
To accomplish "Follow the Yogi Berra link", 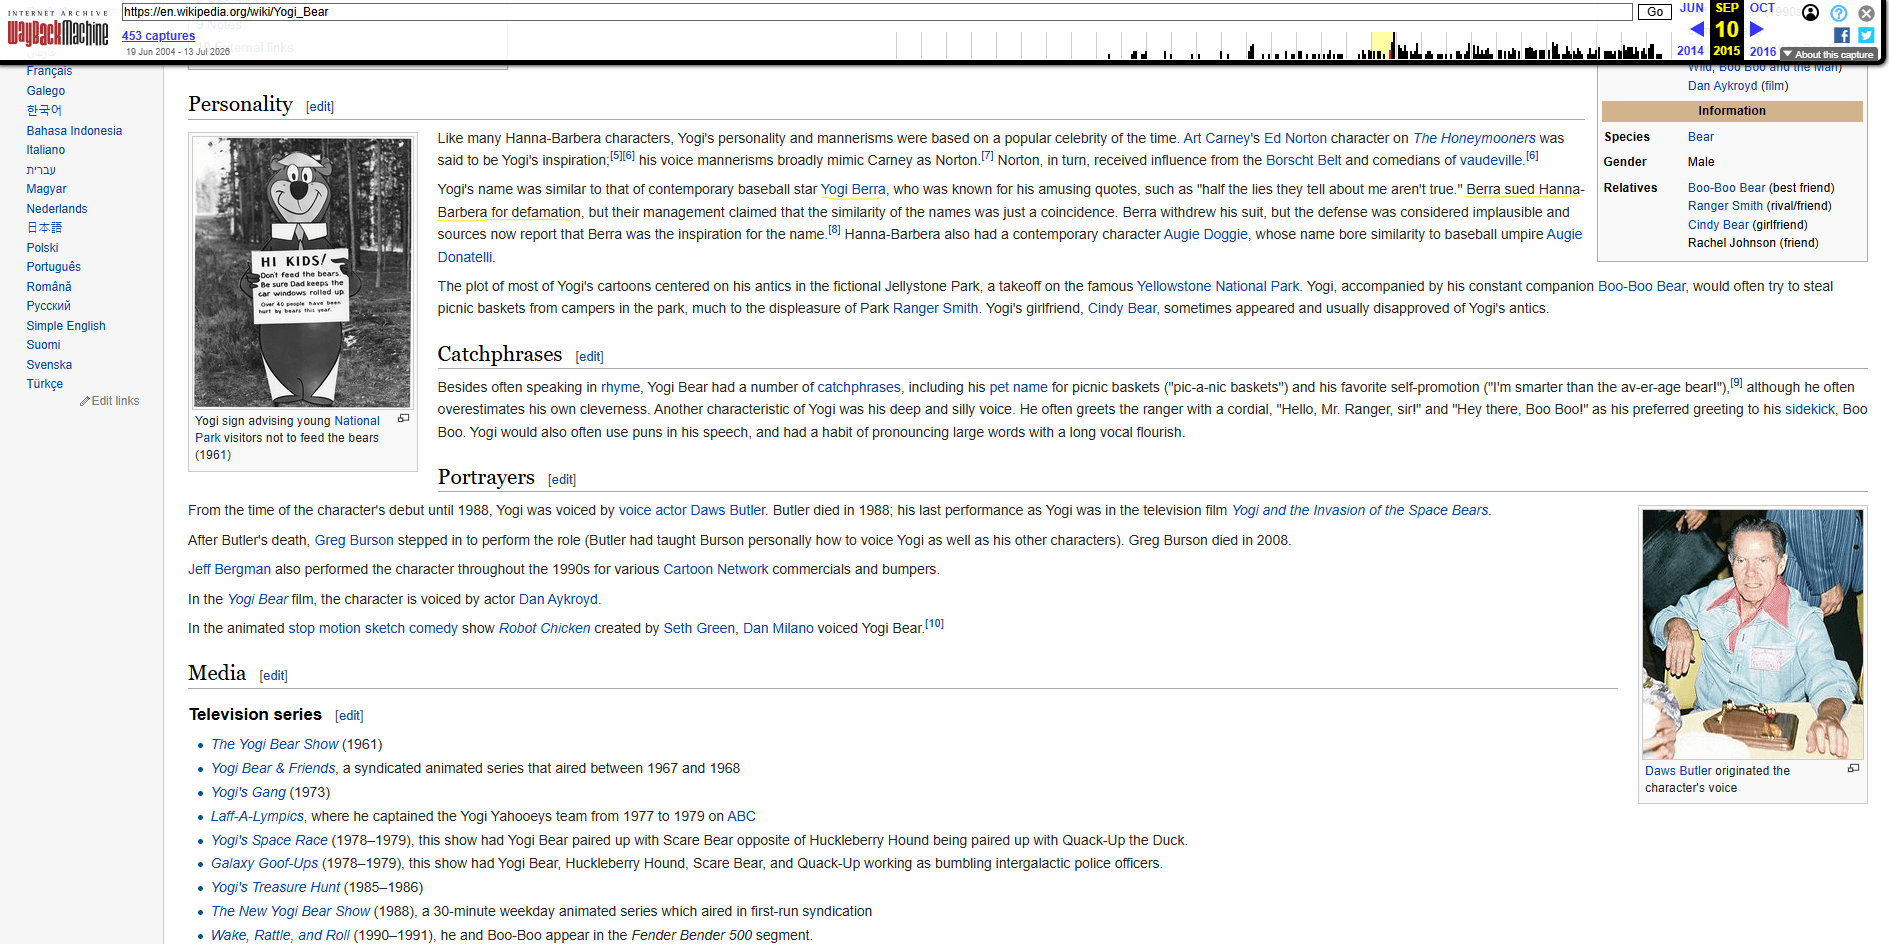I will (853, 190).
